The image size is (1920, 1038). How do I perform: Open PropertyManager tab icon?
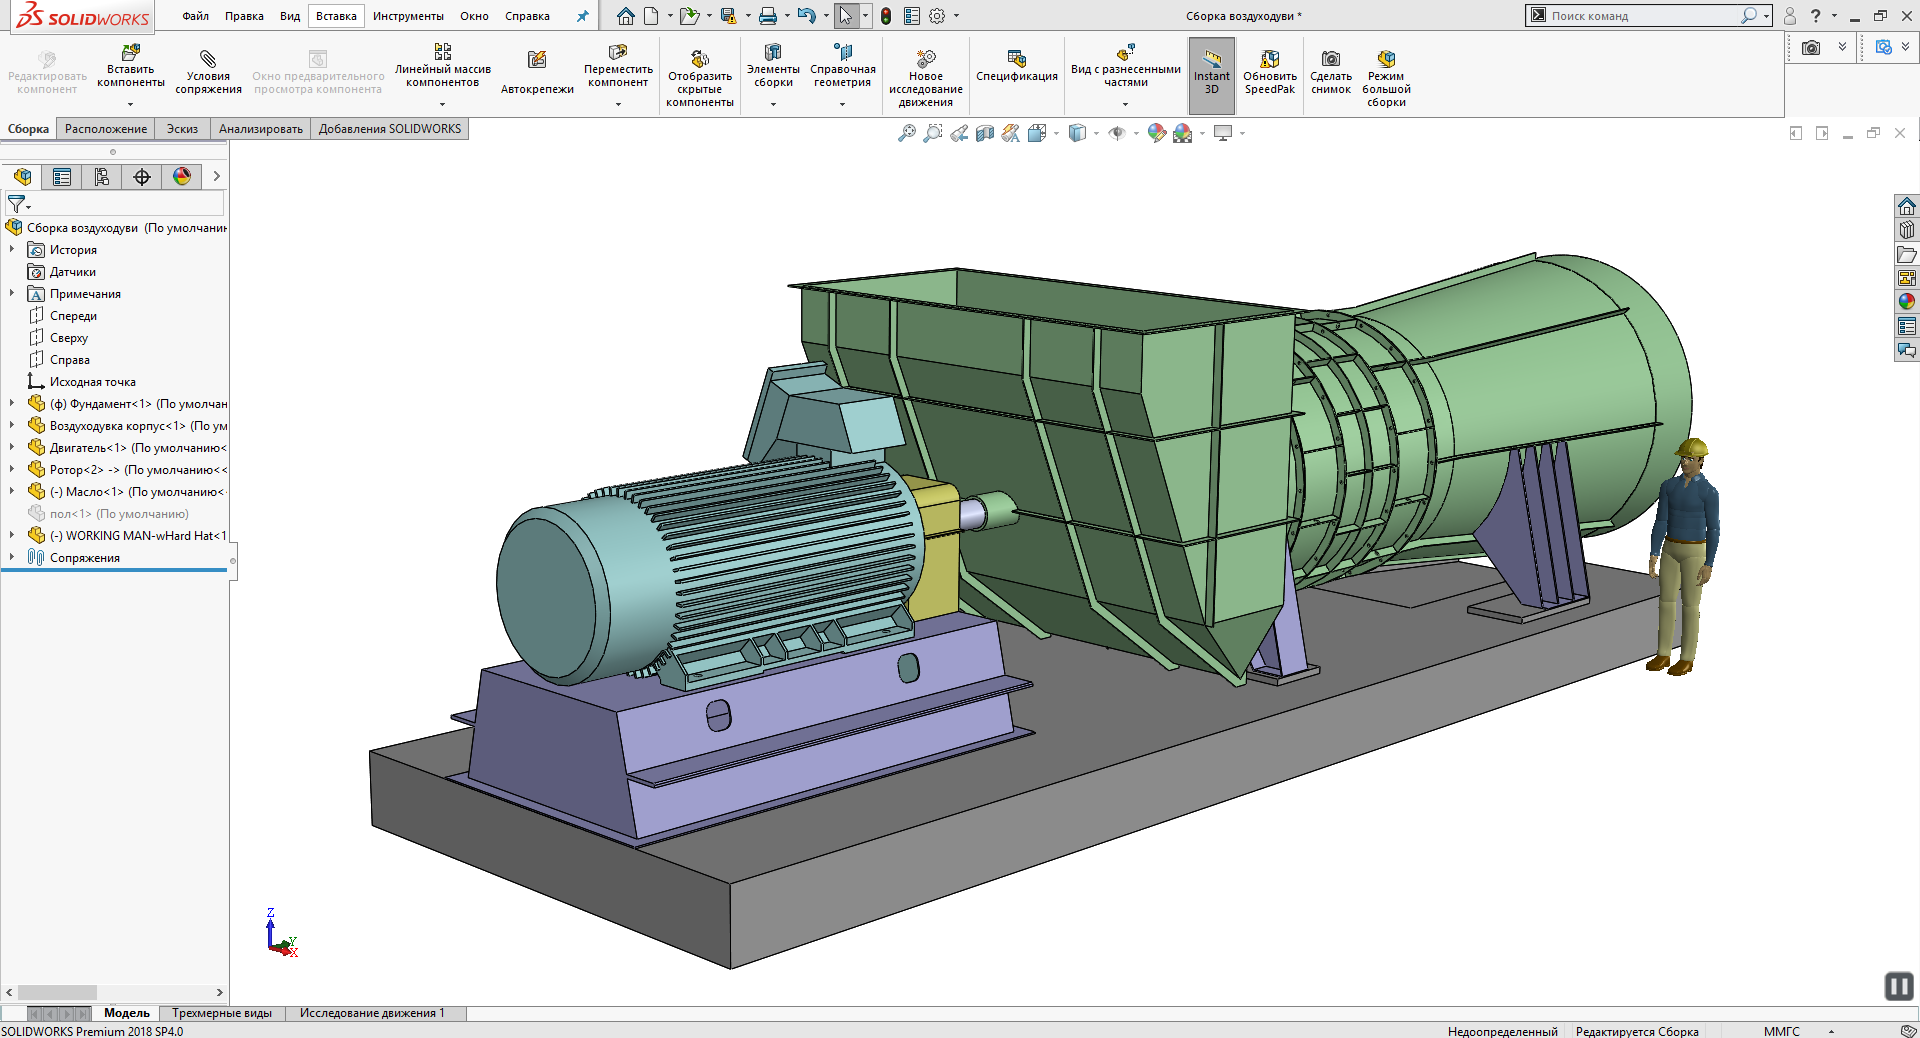(62, 177)
